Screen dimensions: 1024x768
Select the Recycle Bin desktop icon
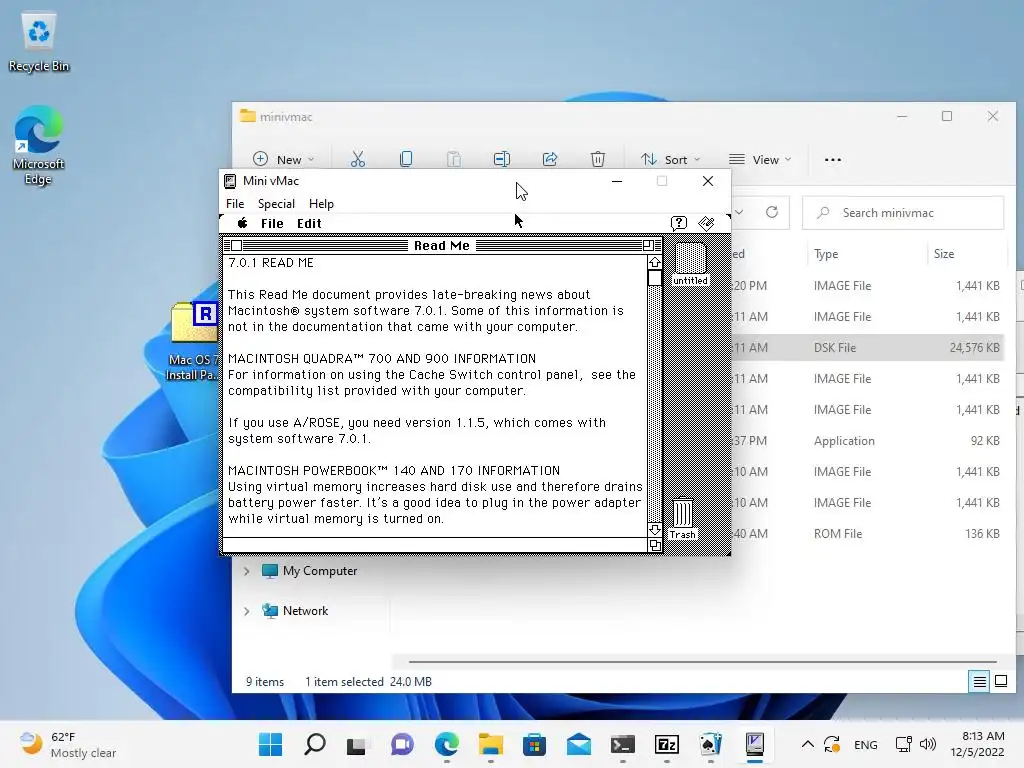[x=39, y=42]
